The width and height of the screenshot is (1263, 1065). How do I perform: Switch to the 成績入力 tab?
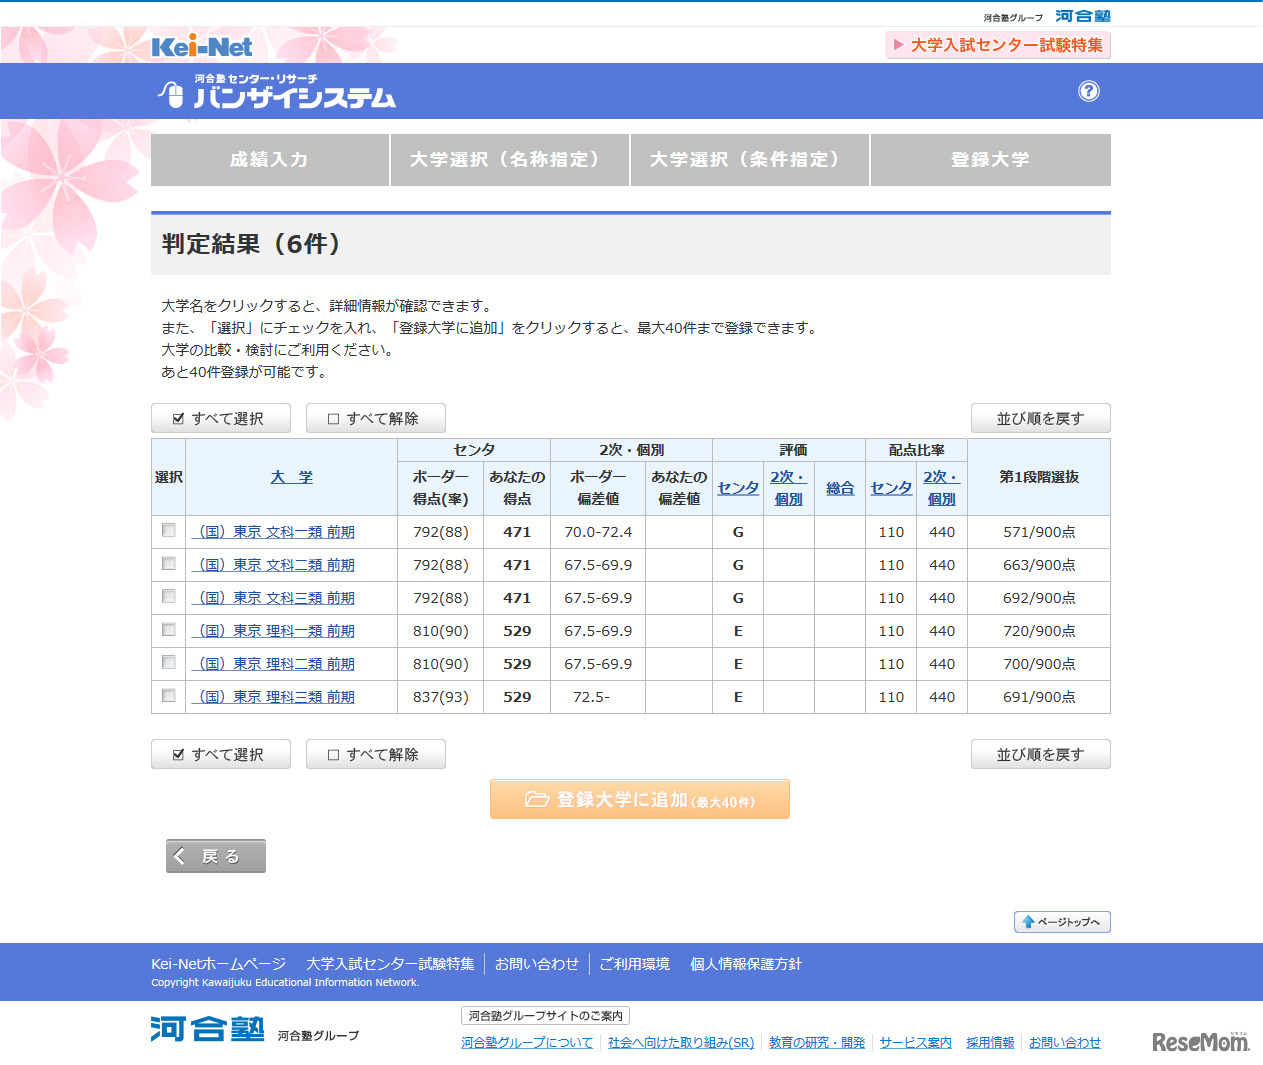click(x=269, y=160)
